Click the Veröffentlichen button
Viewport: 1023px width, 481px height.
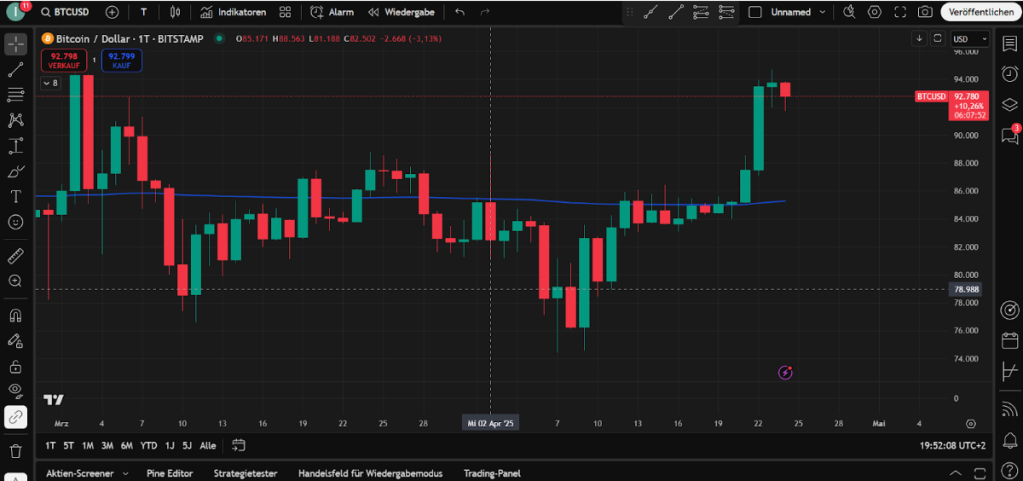click(981, 12)
